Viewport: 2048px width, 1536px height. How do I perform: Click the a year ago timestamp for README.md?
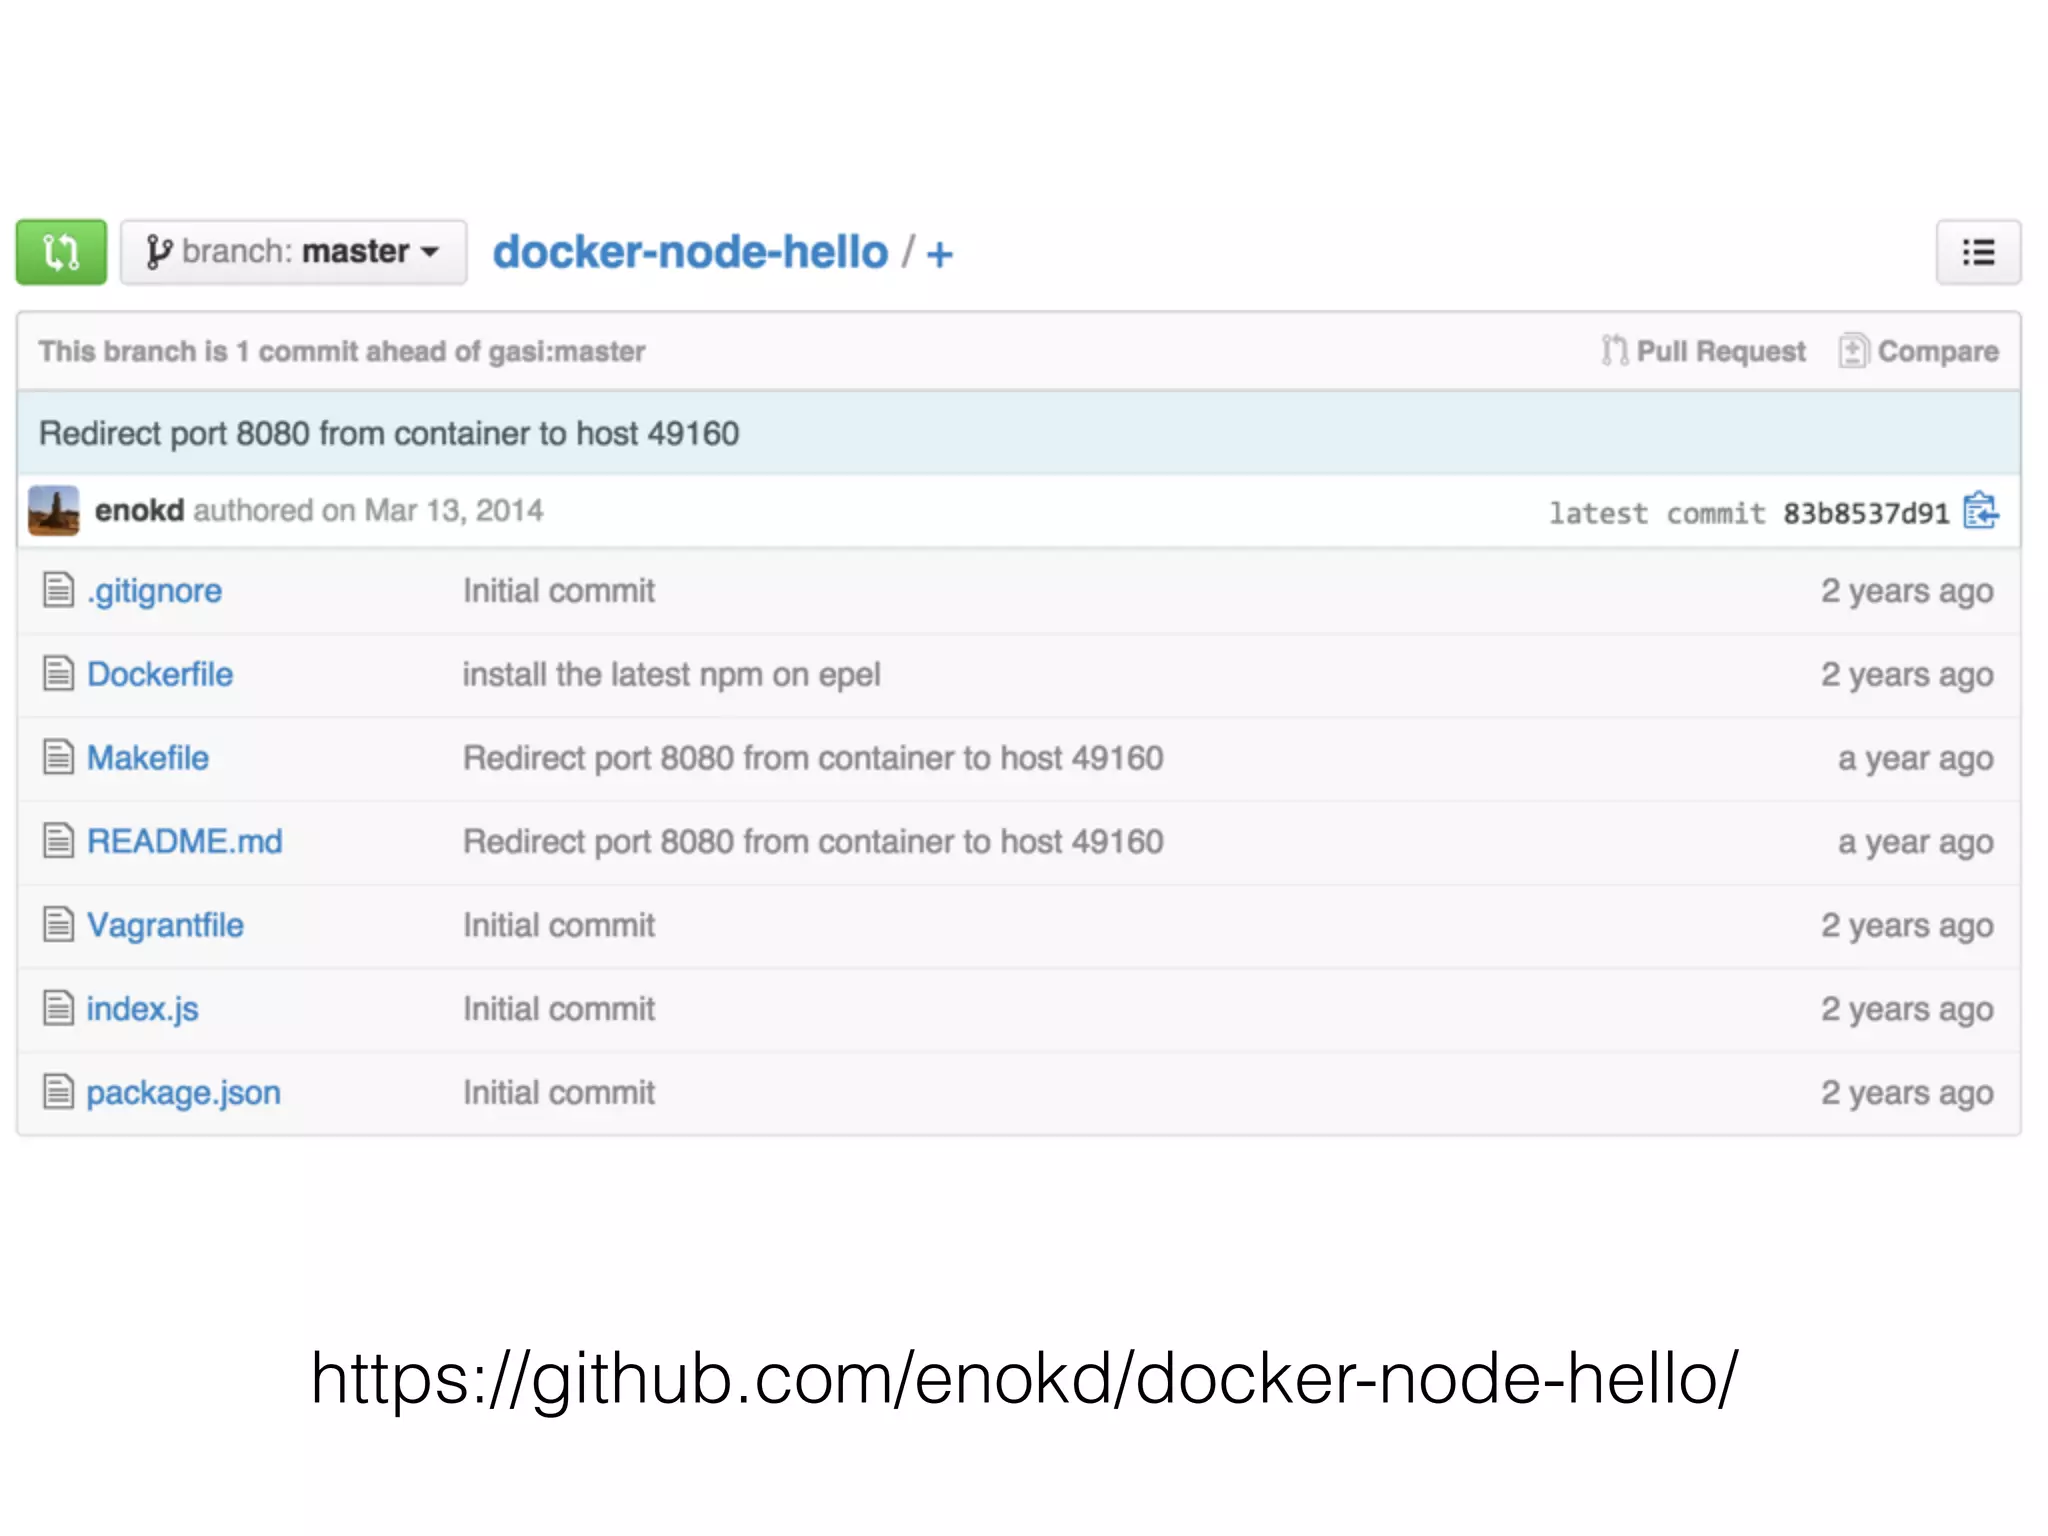click(1916, 842)
